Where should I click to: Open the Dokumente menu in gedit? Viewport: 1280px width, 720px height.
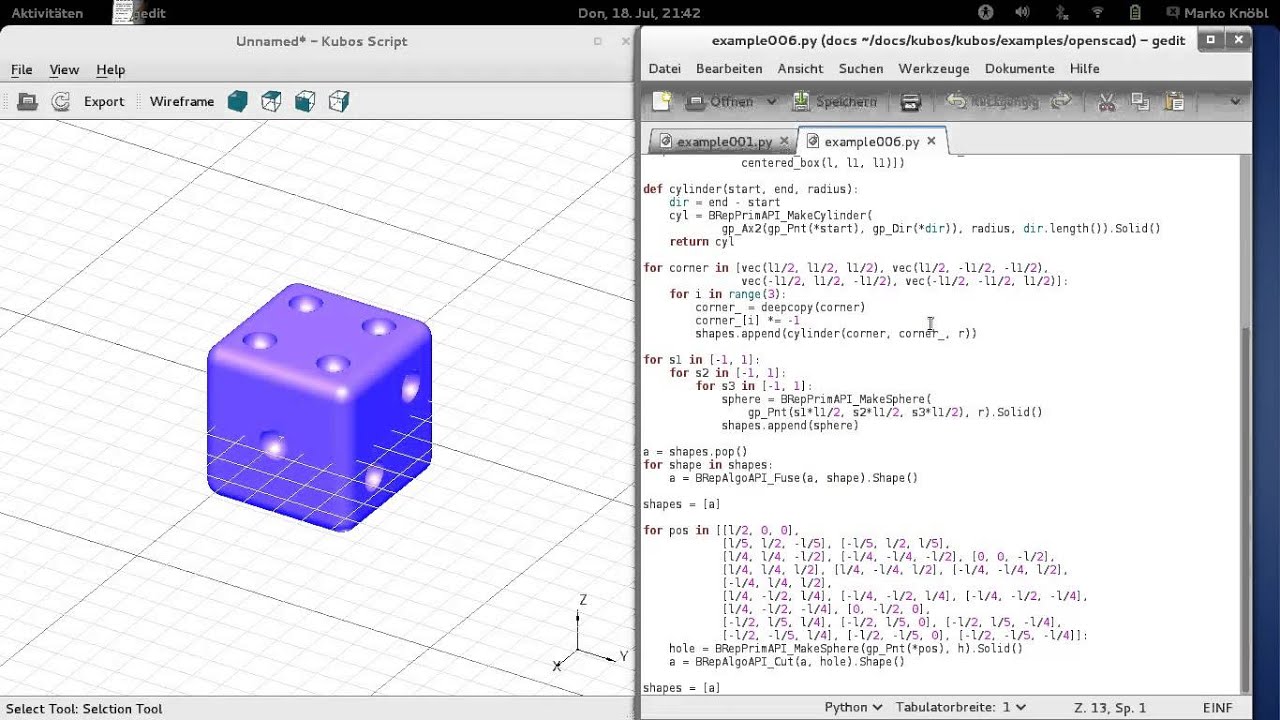(1019, 69)
